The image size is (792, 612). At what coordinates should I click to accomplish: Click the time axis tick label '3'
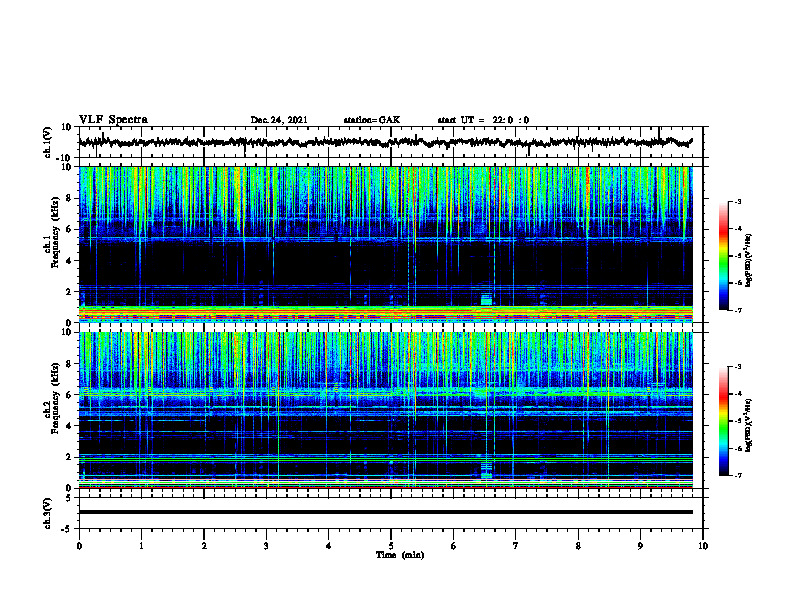[x=266, y=546]
